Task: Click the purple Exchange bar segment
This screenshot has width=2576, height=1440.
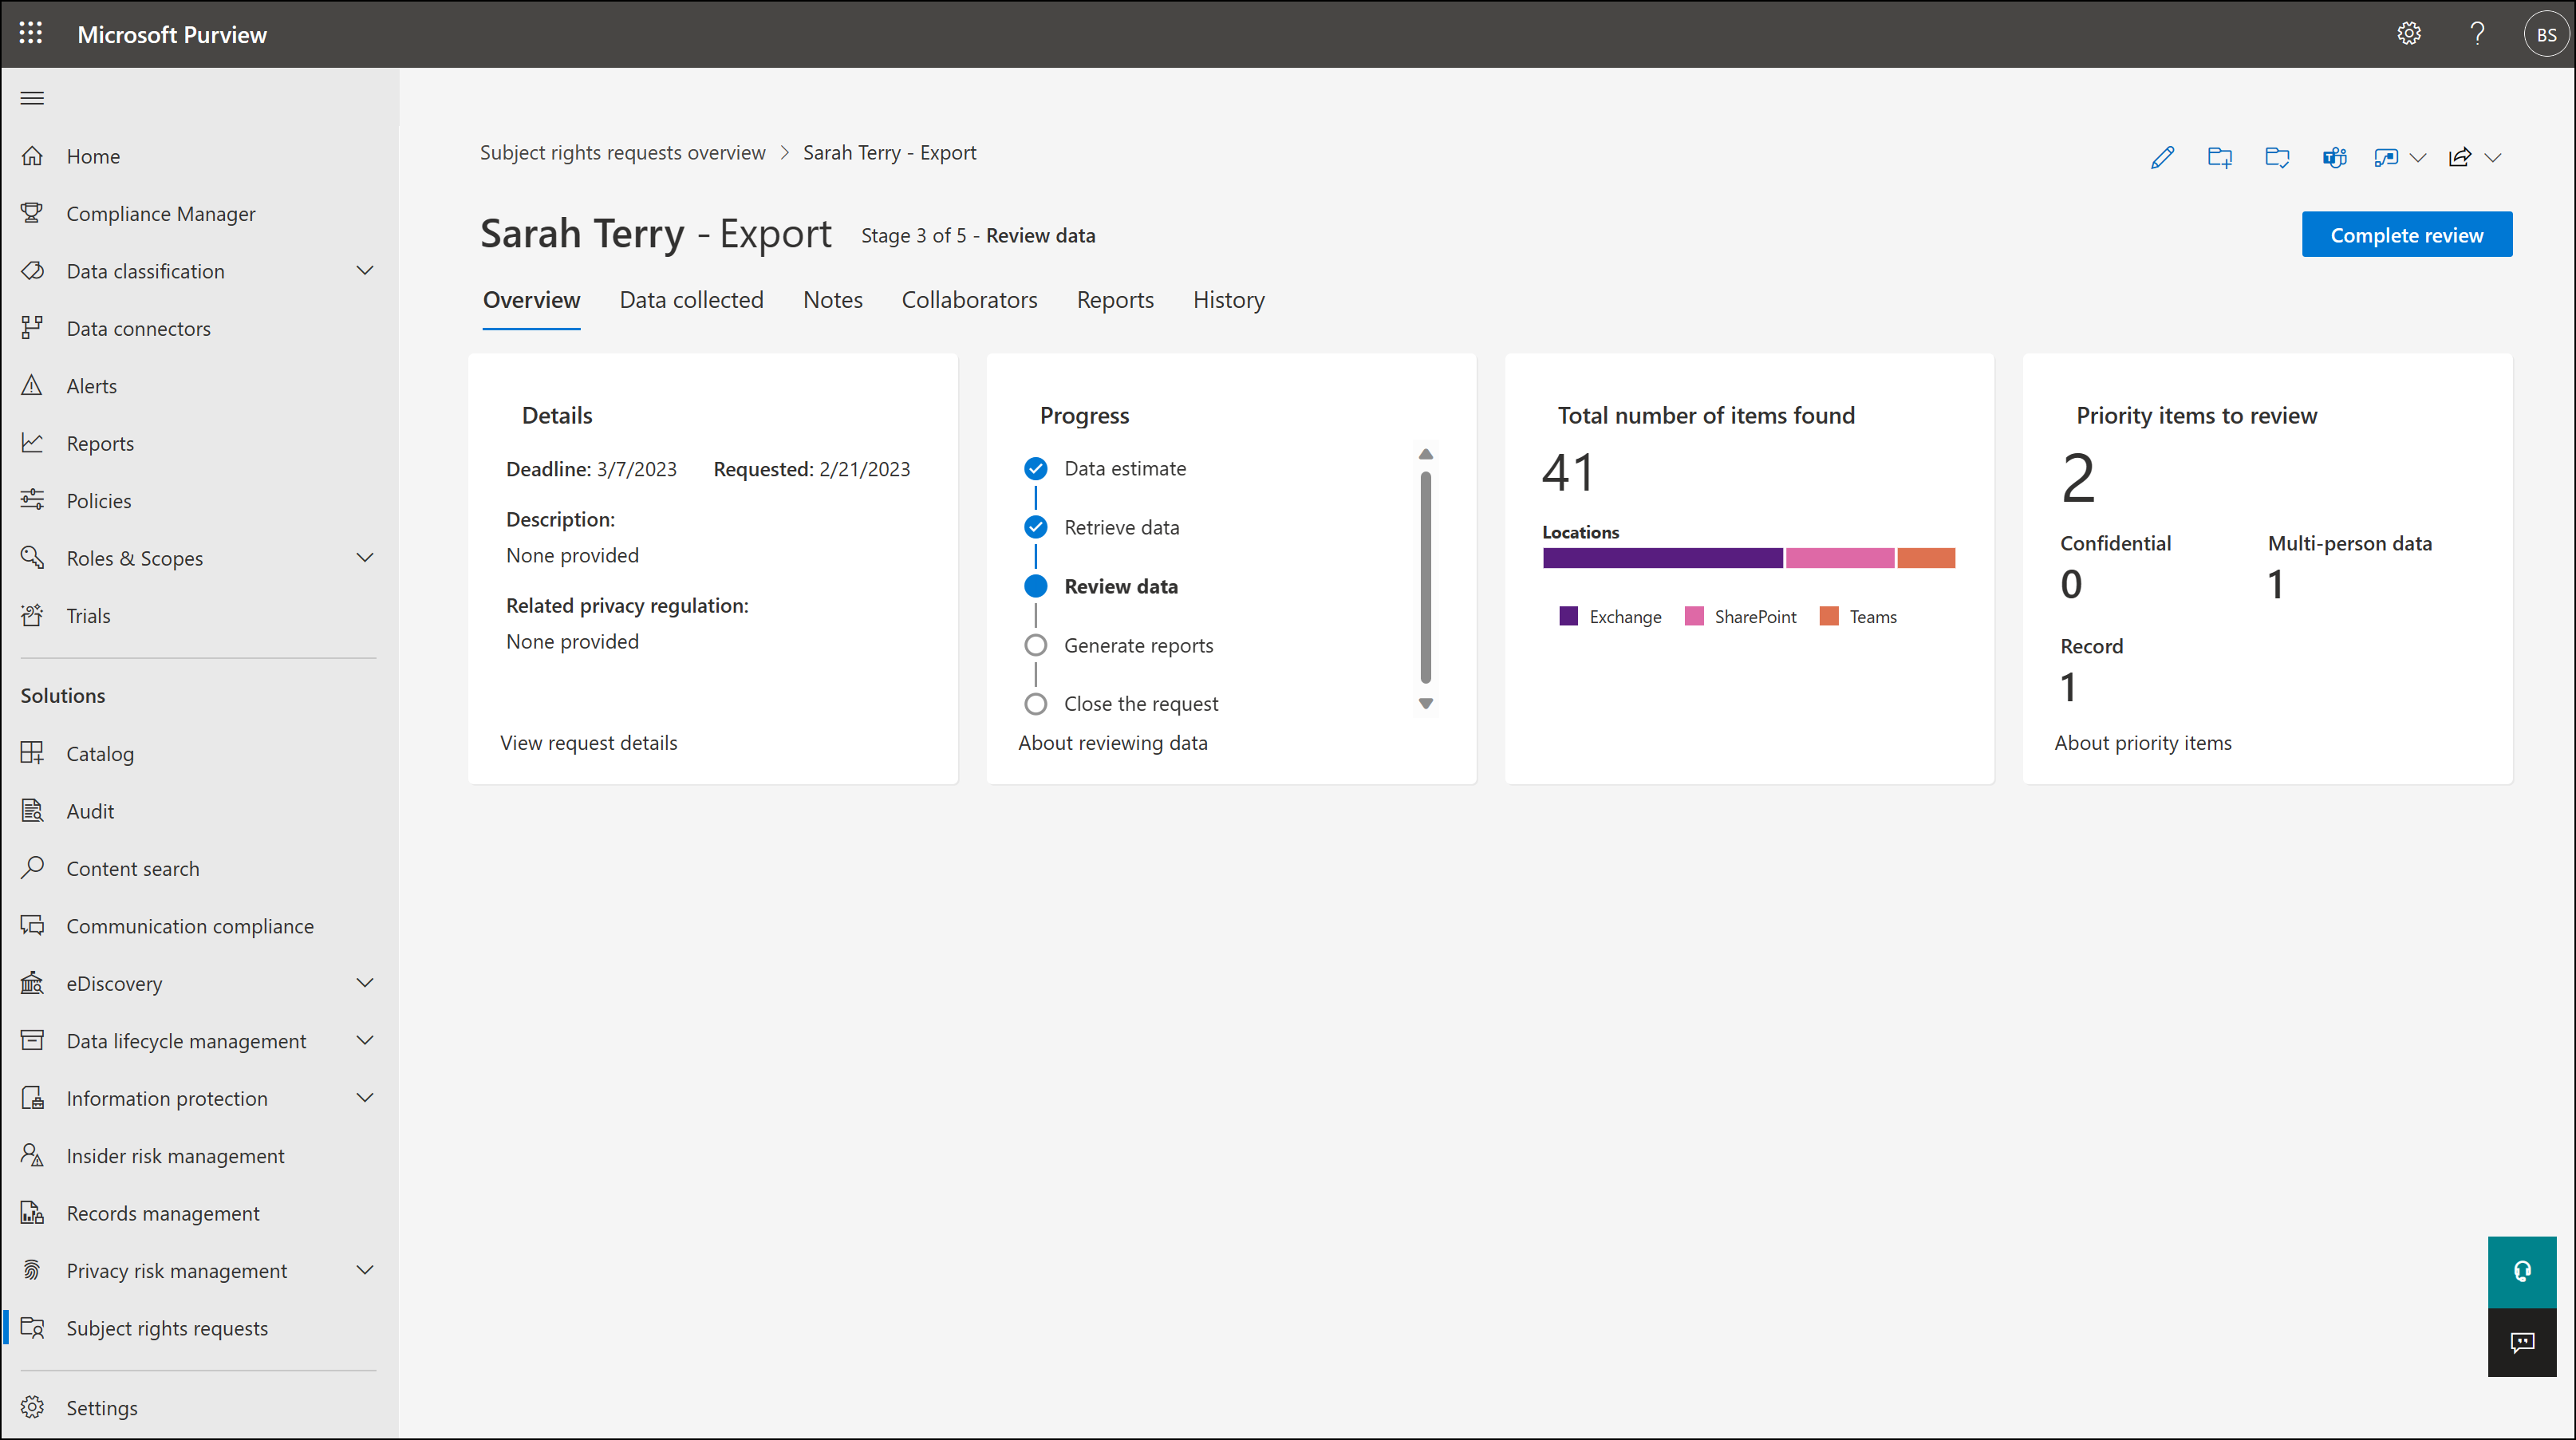Action: [x=1662, y=558]
